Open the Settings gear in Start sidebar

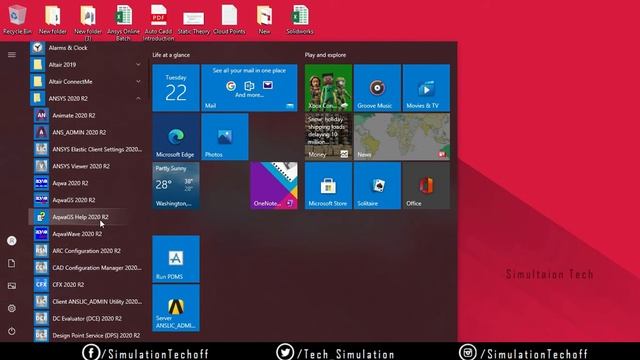(12, 308)
